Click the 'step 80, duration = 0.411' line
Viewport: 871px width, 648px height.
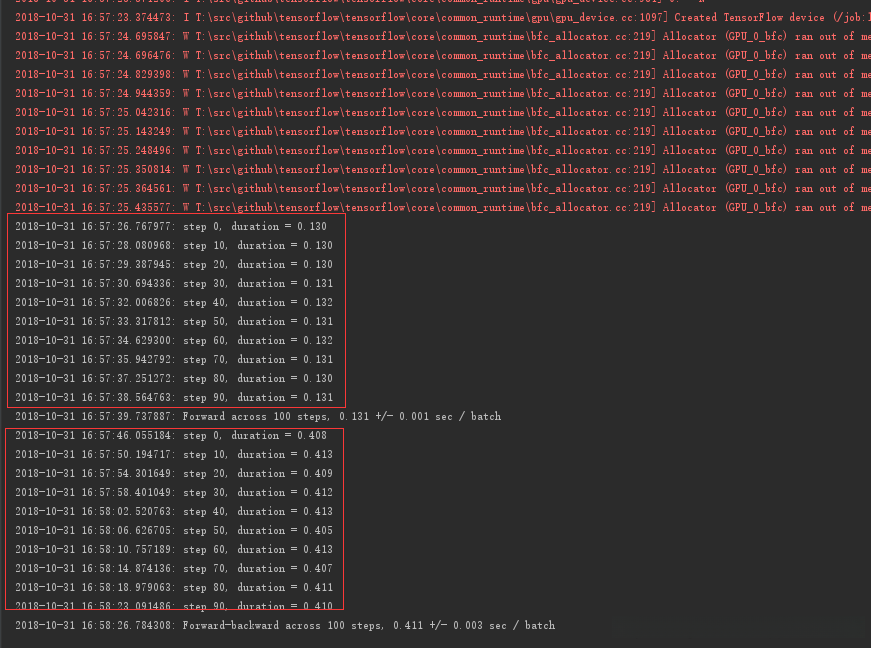click(173, 588)
